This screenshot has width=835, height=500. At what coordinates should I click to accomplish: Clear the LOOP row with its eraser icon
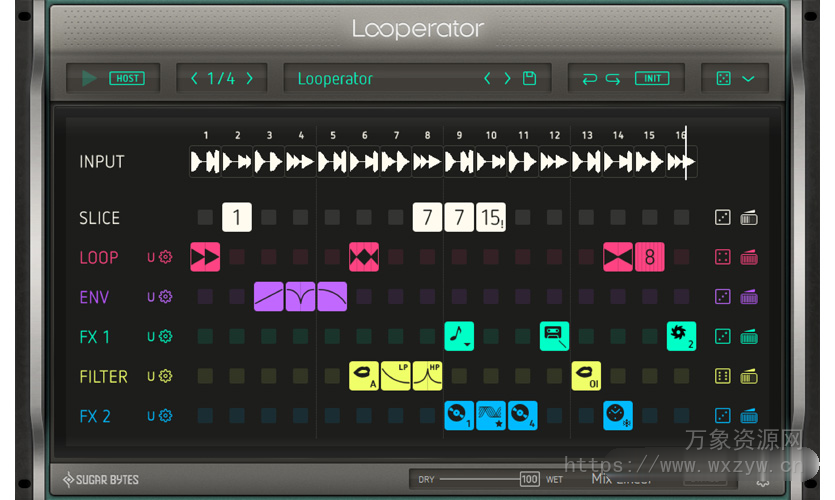pos(749,257)
